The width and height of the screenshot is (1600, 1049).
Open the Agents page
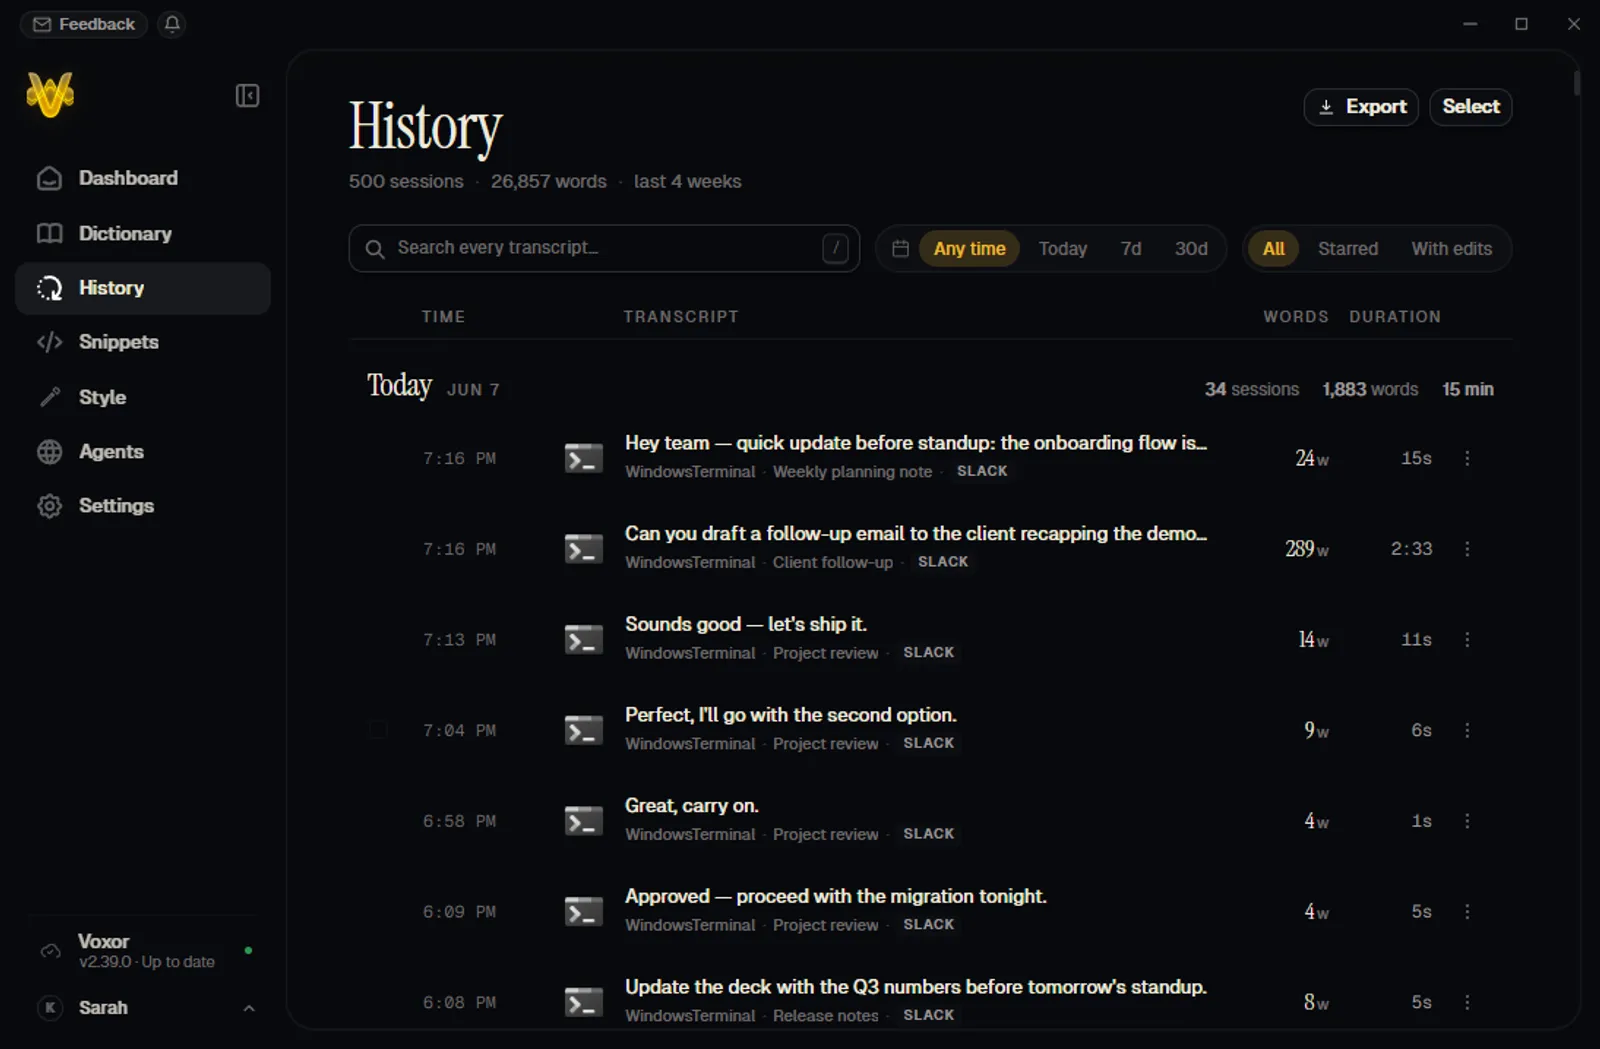143,452
